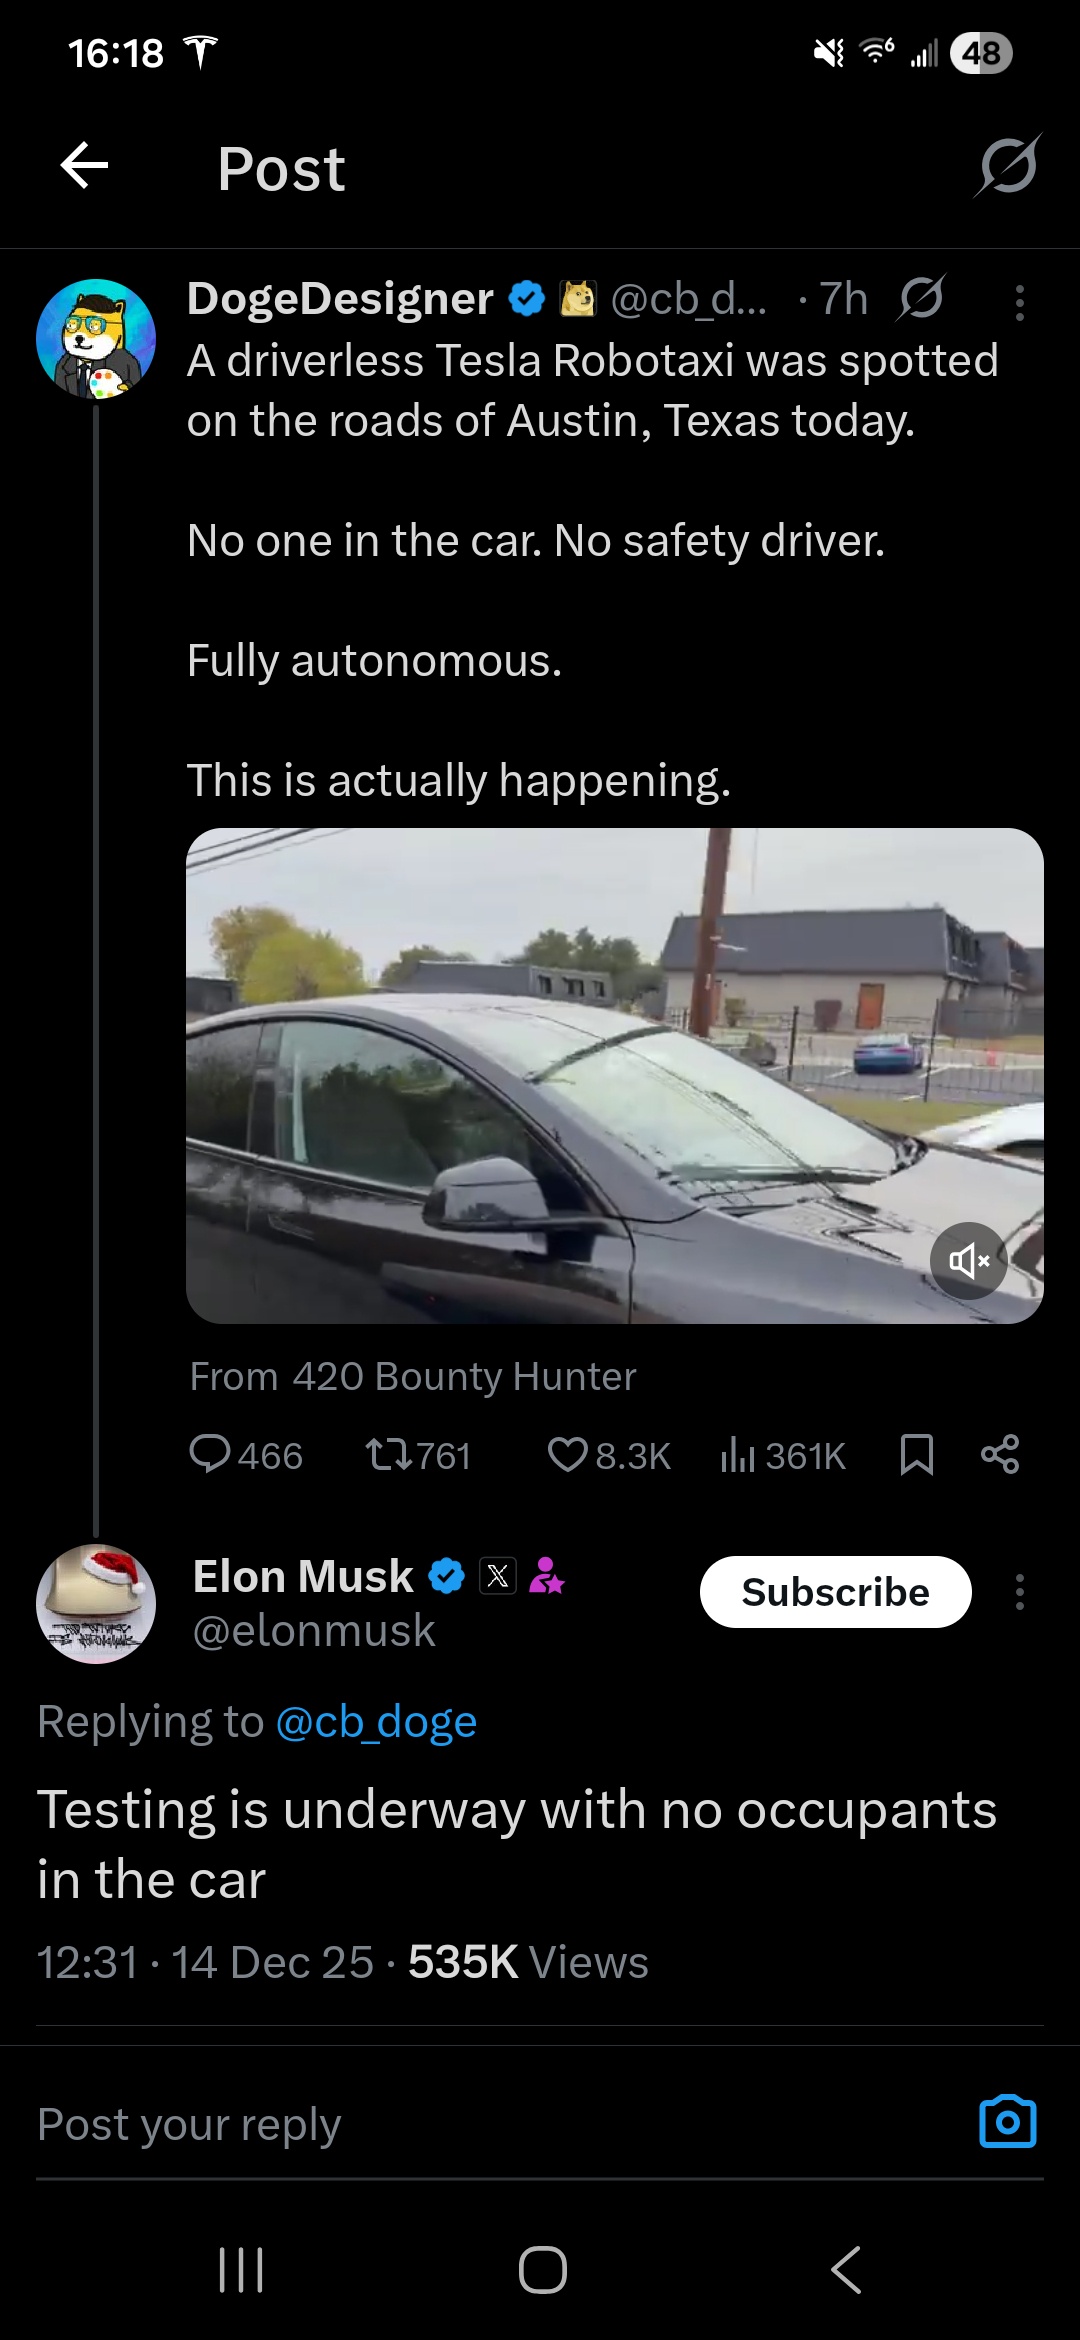Repost DogeDesigner's post with 761 reposts
The image size is (1080, 2340).
[389, 1454]
